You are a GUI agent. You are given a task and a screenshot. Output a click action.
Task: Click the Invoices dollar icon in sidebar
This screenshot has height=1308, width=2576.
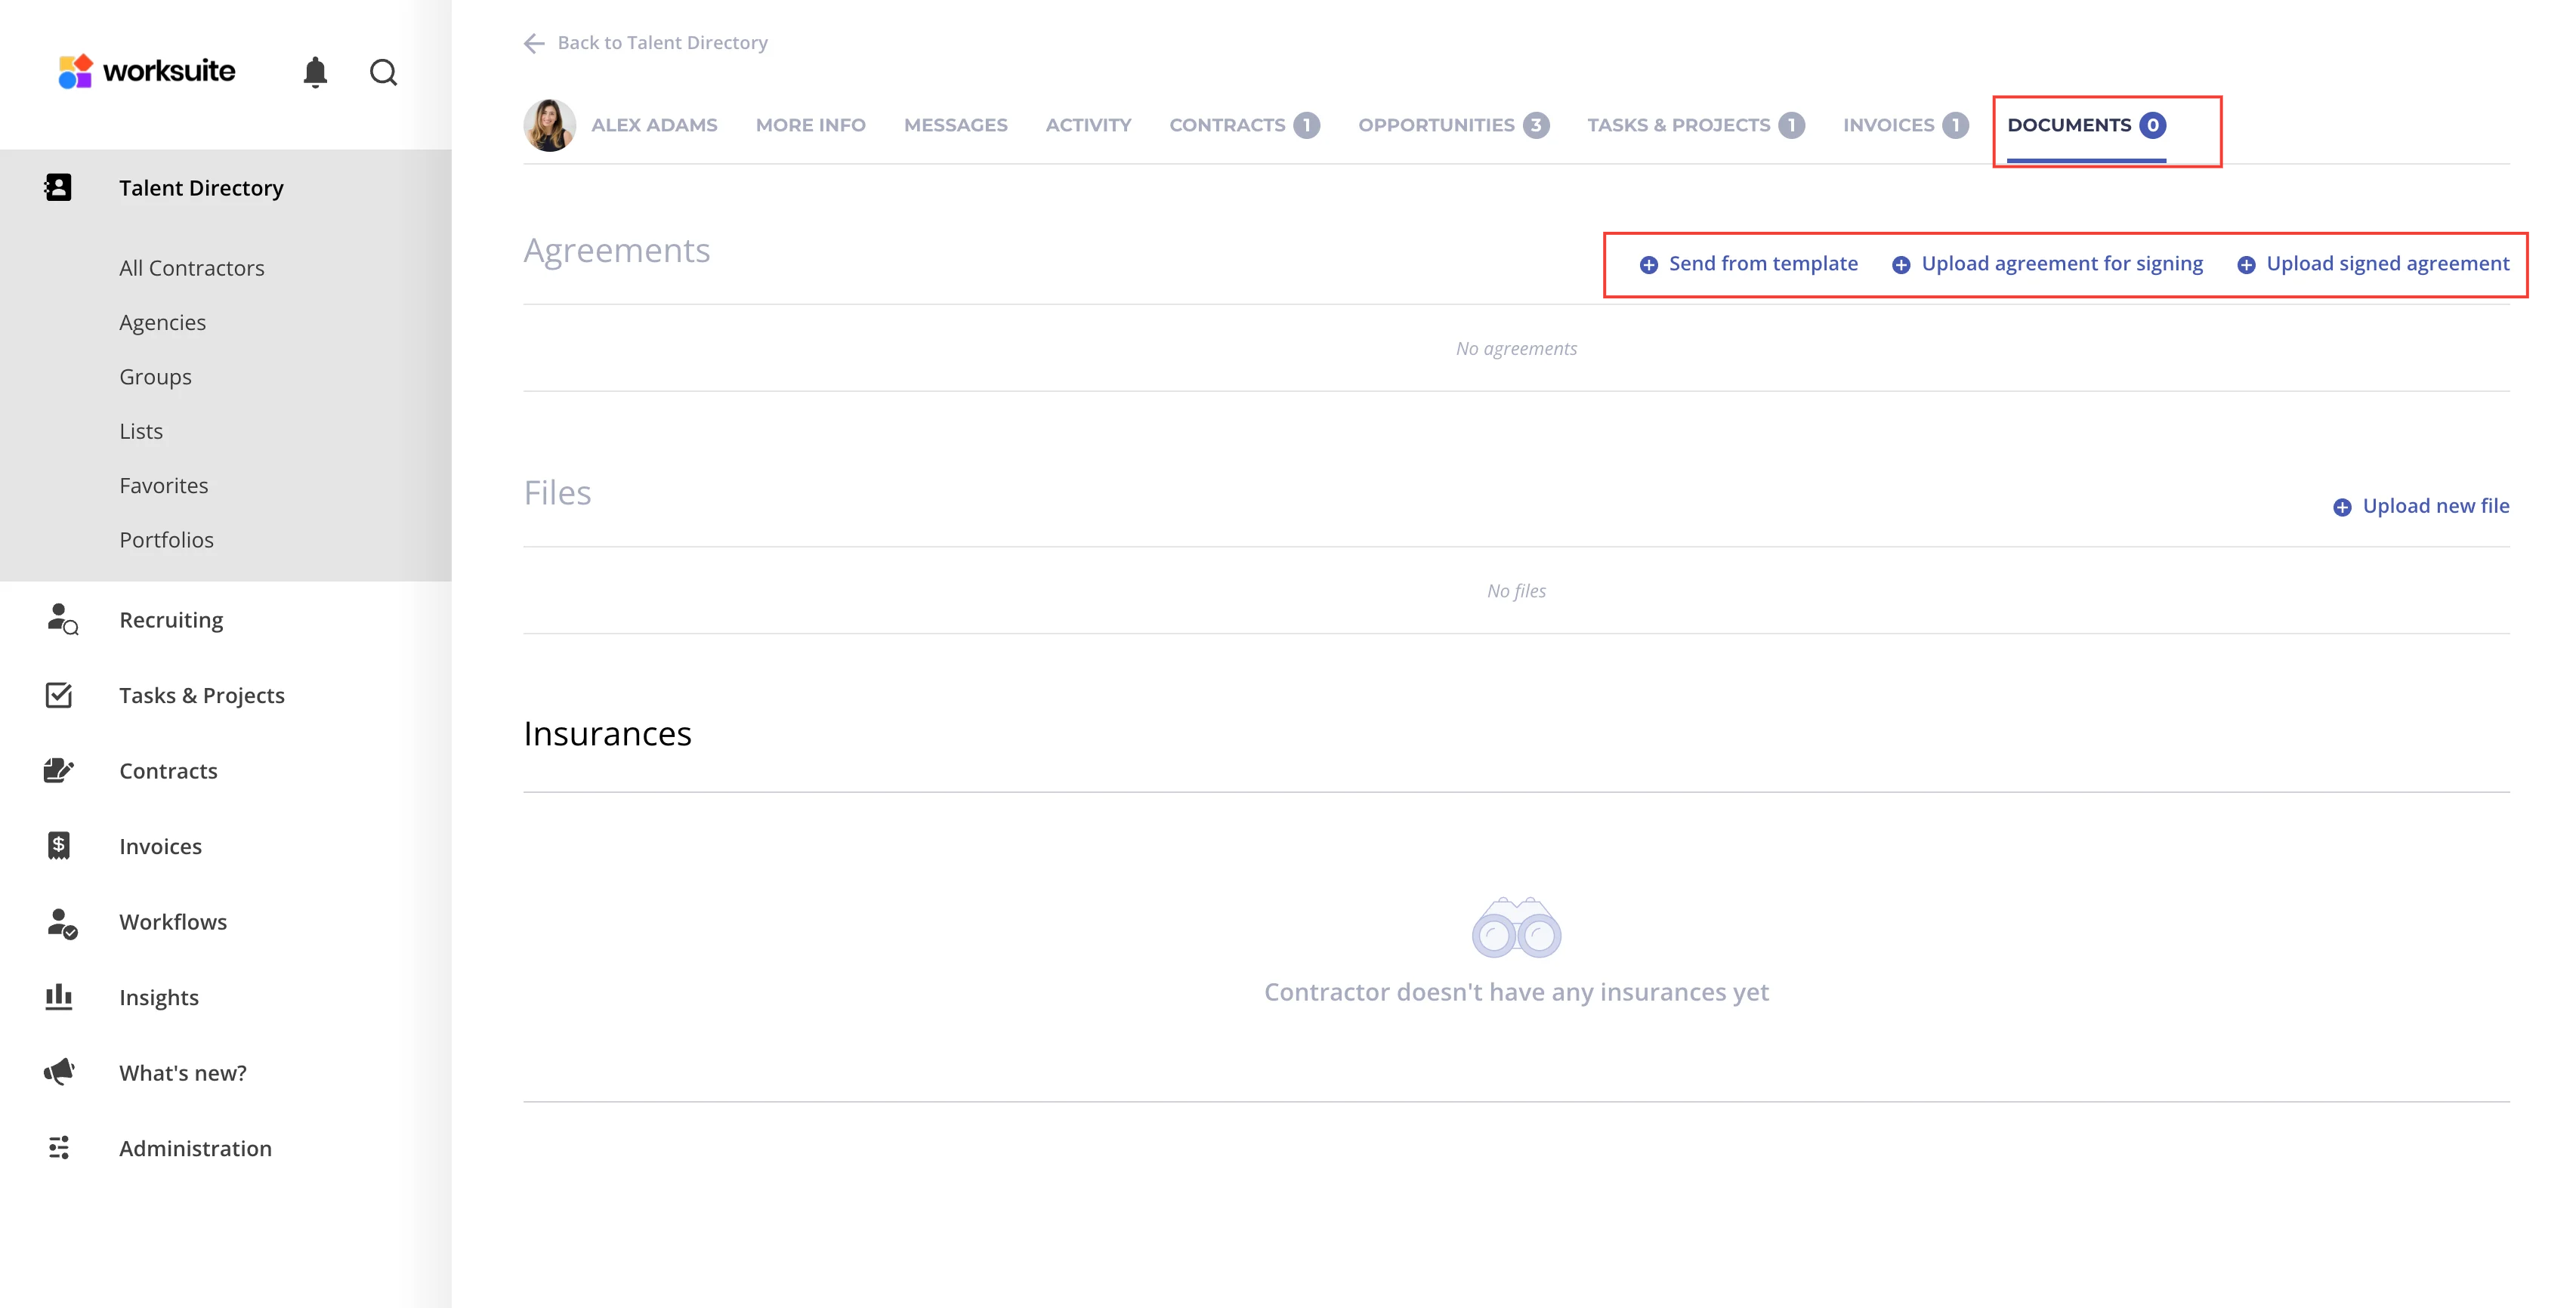[59, 845]
